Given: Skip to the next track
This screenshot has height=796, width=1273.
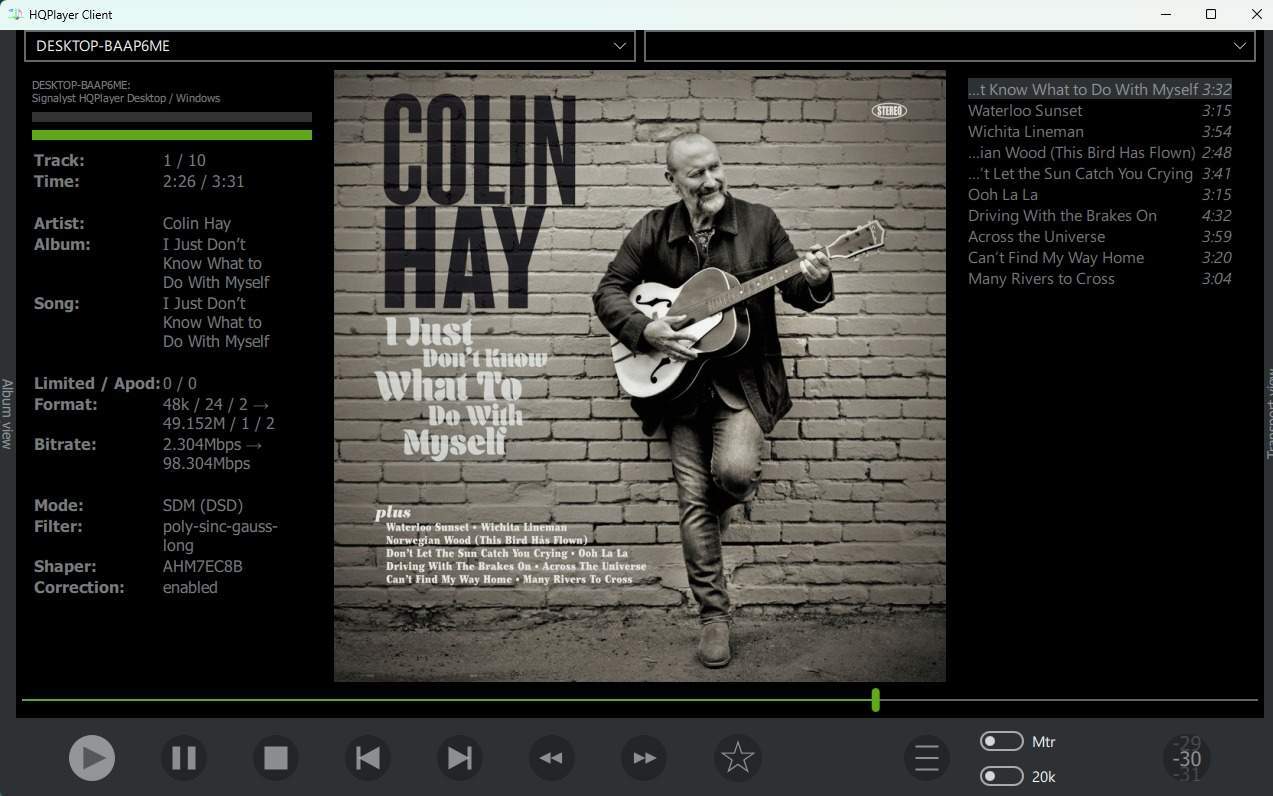Looking at the screenshot, I should 460,758.
